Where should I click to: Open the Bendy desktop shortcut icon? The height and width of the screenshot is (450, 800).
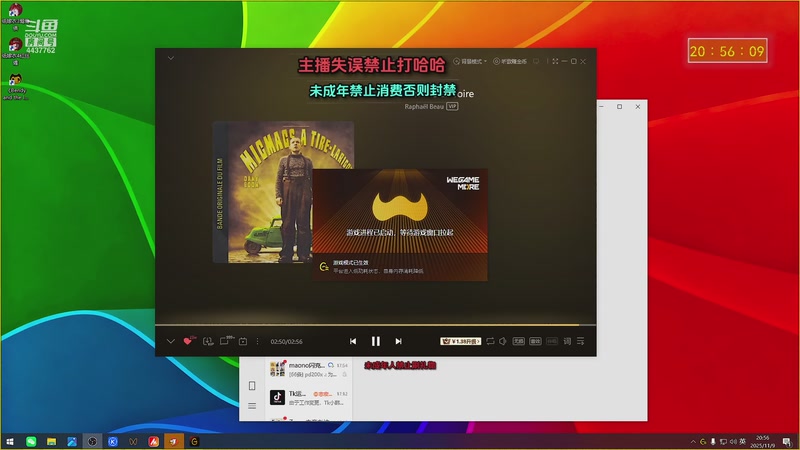pyautogui.click(x=15, y=87)
